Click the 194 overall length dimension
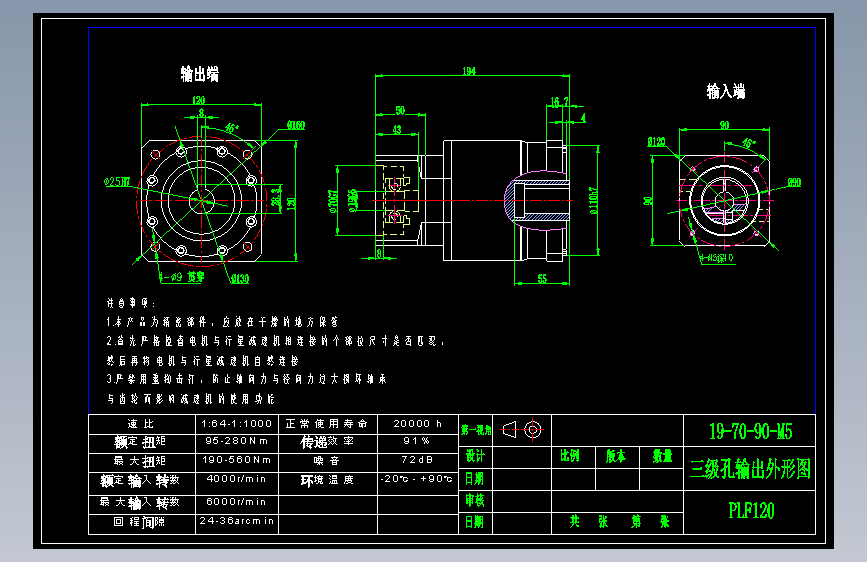The width and height of the screenshot is (867, 562). (x=469, y=71)
